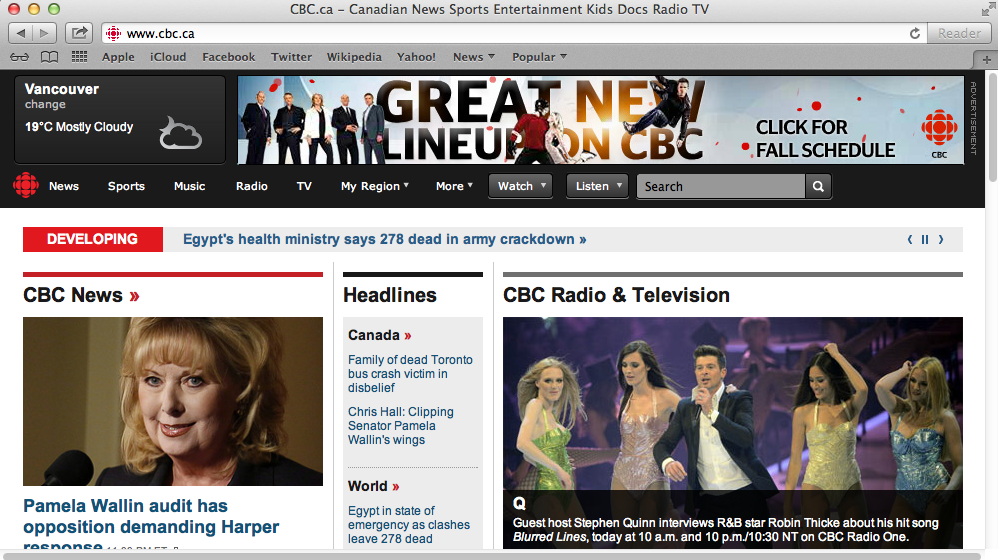Enter full screen with the corner arrows icon

pyautogui.click(x=987, y=10)
